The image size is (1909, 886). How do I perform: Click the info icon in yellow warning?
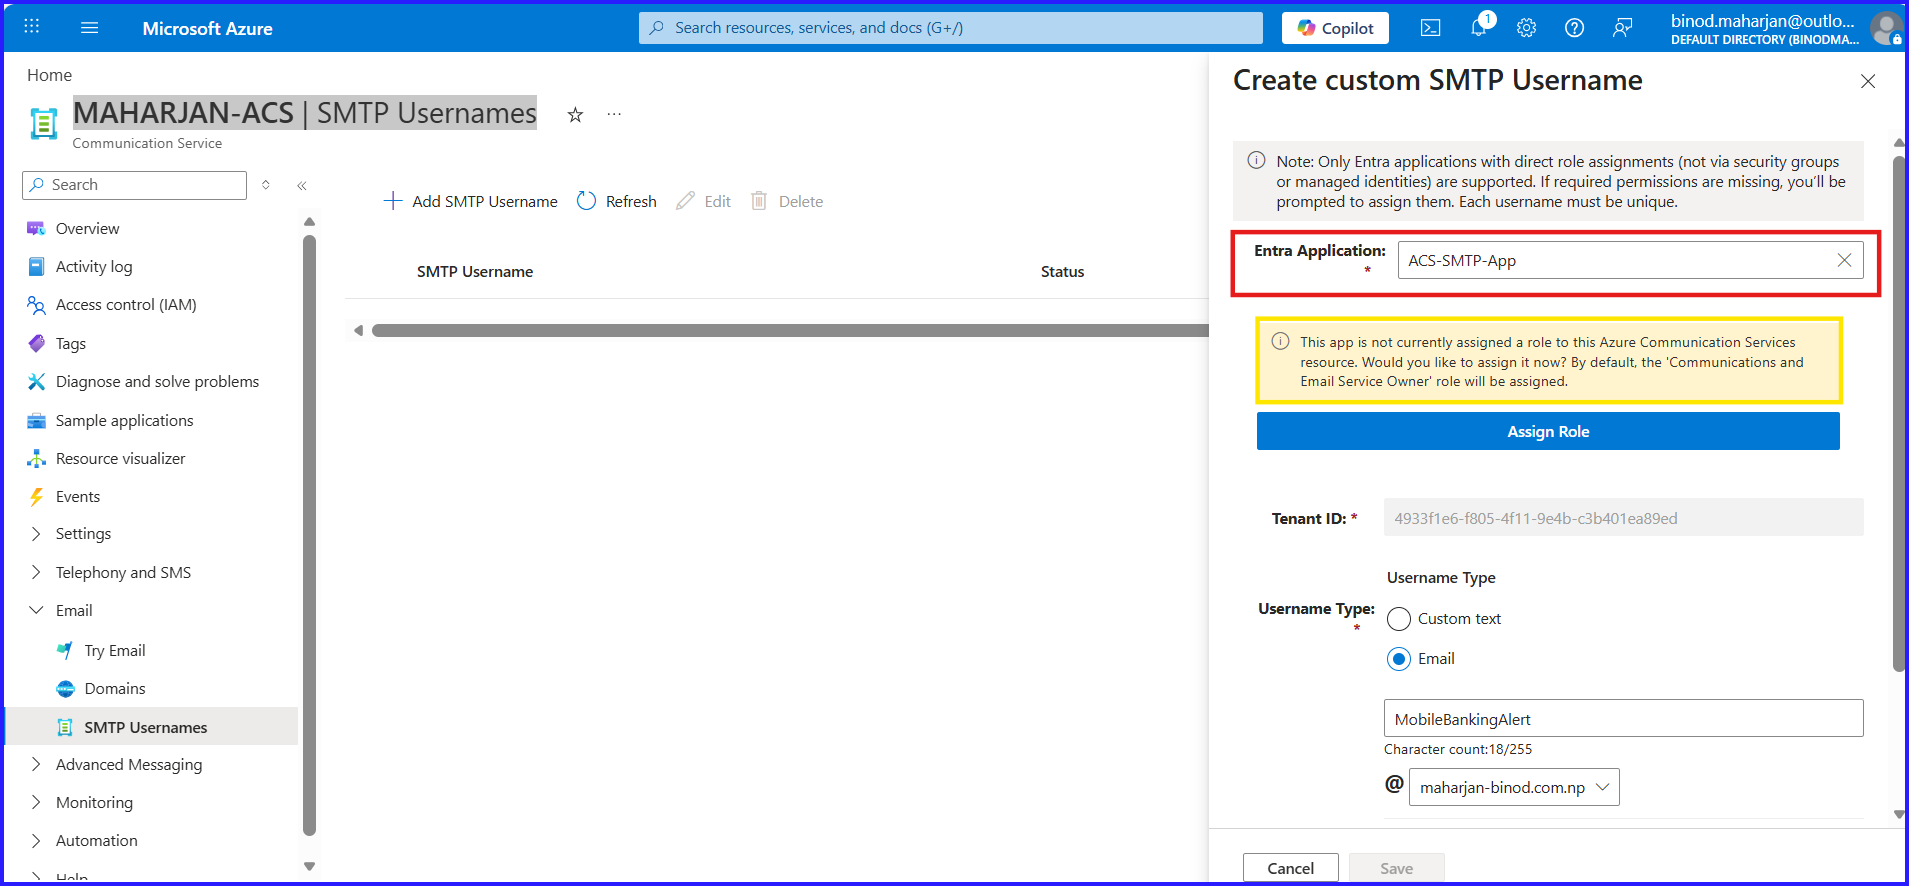pos(1280,342)
